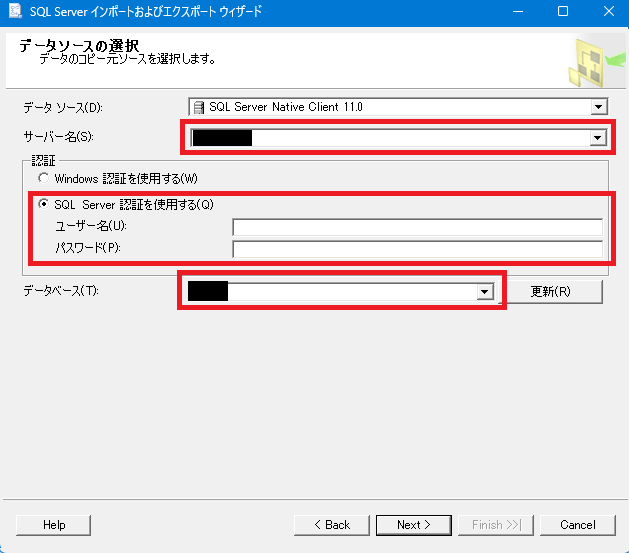
Task: Expand the サーバー名 dropdown arrow
Action: [598, 138]
